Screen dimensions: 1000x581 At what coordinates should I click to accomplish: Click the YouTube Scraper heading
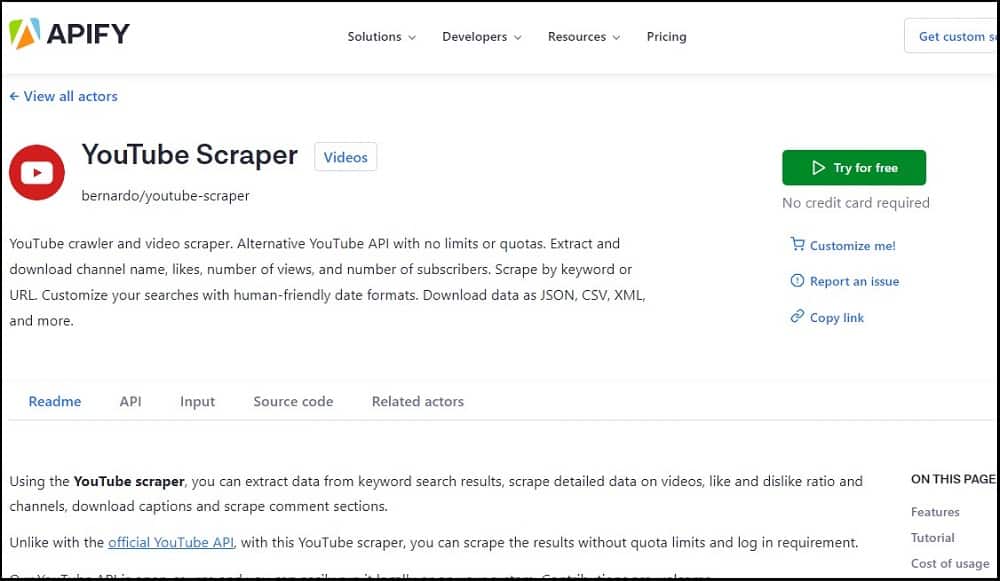click(x=189, y=155)
